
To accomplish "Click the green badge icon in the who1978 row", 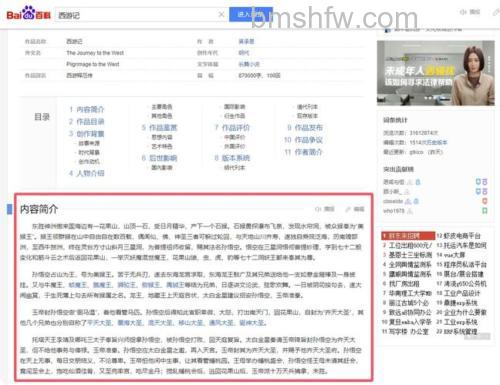I will click(x=485, y=211).
